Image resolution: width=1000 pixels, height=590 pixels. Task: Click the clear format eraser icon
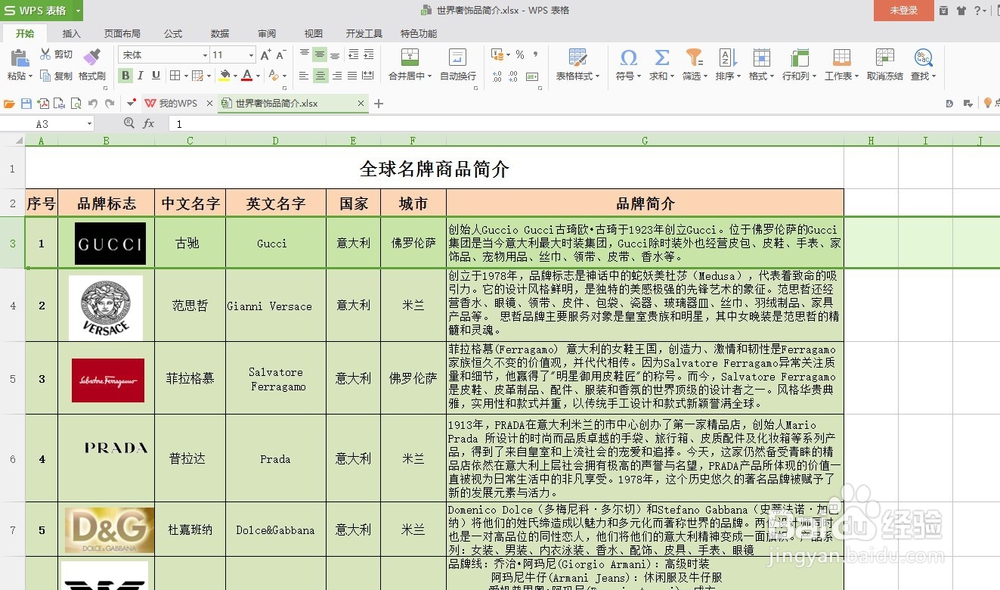(274, 76)
